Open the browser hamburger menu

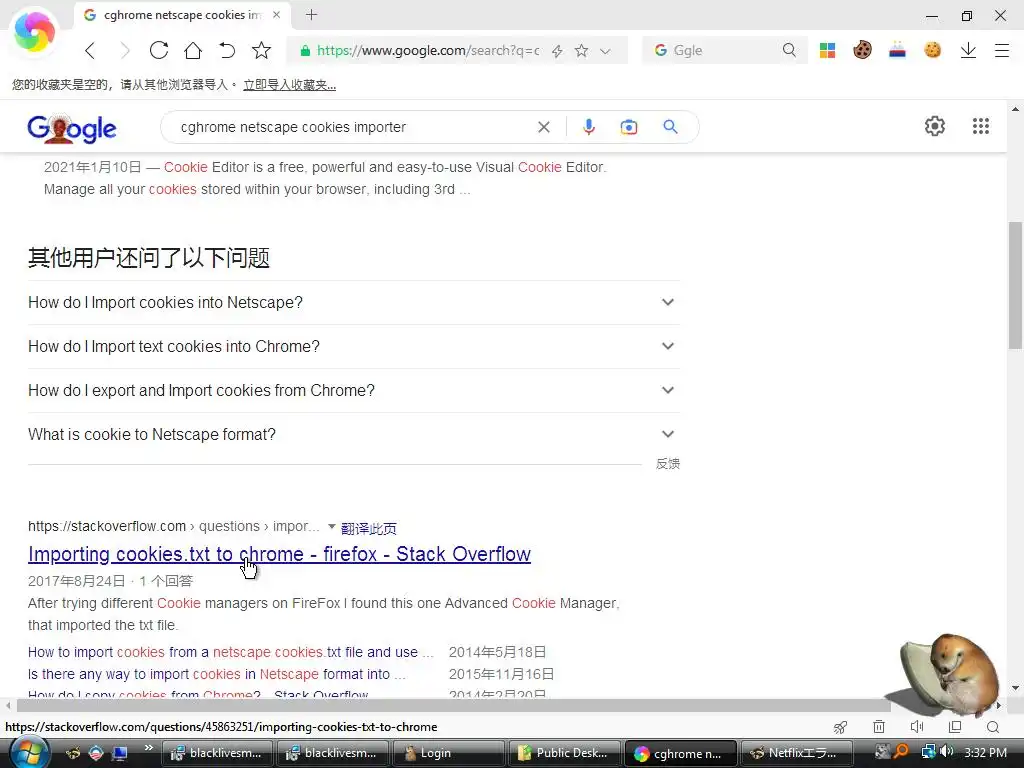point(1002,50)
